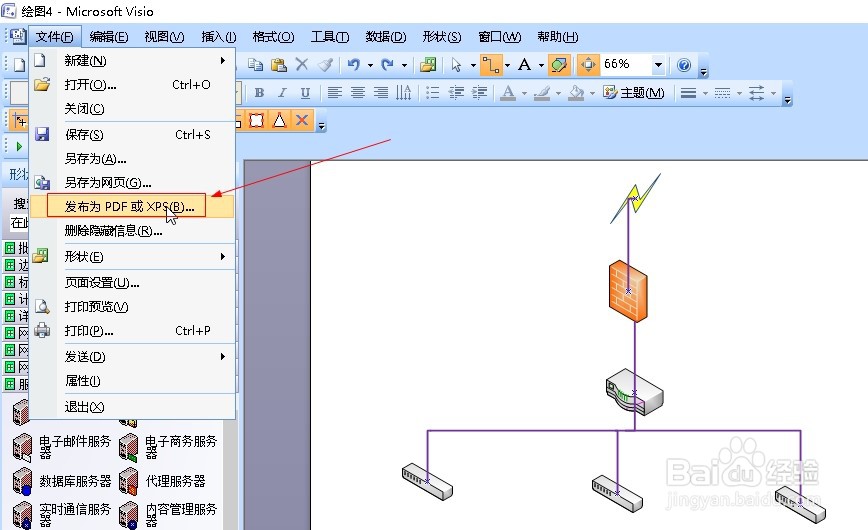Screen dimensions: 868x530
Task: Click the Line Ends icon
Action: coord(756,92)
